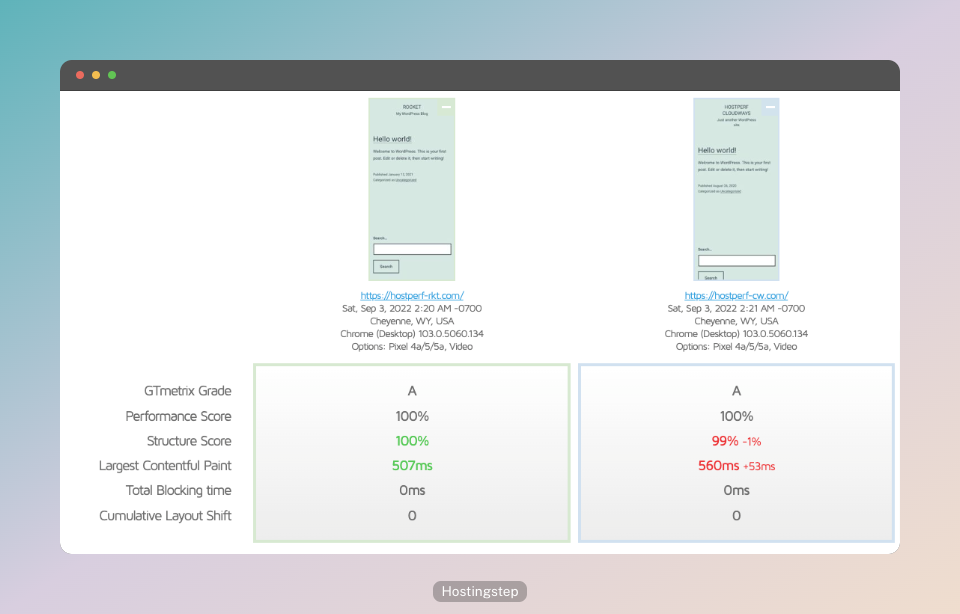Select the "Structure Score" row label
The width and height of the screenshot is (960, 614).
point(189,441)
